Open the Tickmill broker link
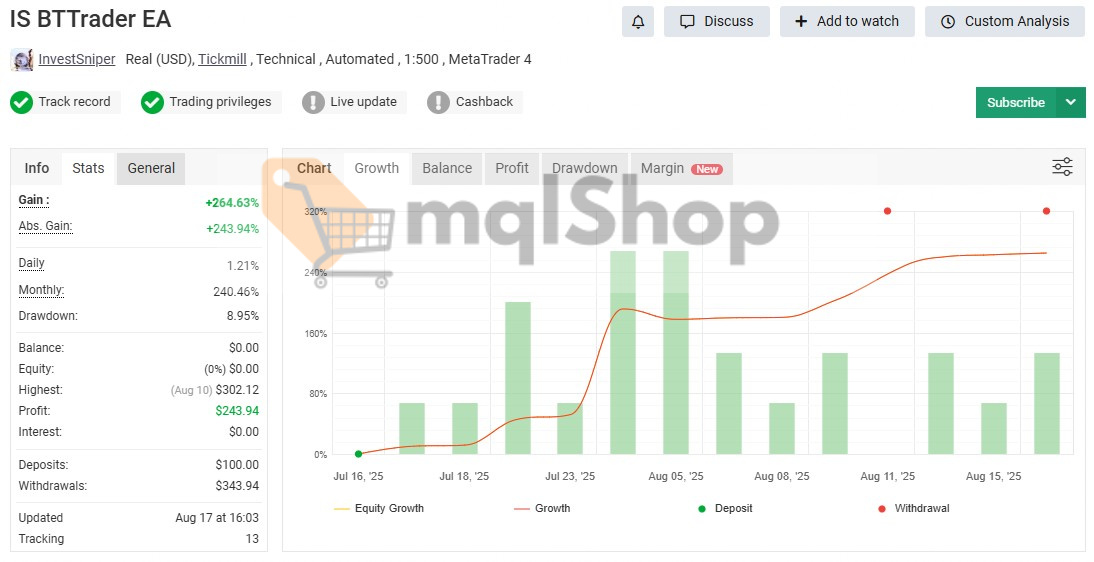 click(223, 59)
